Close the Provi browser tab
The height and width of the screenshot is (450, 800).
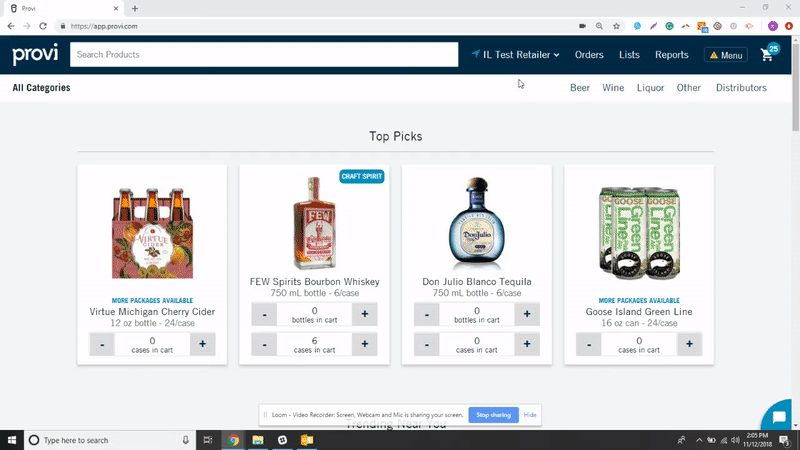[116, 8]
